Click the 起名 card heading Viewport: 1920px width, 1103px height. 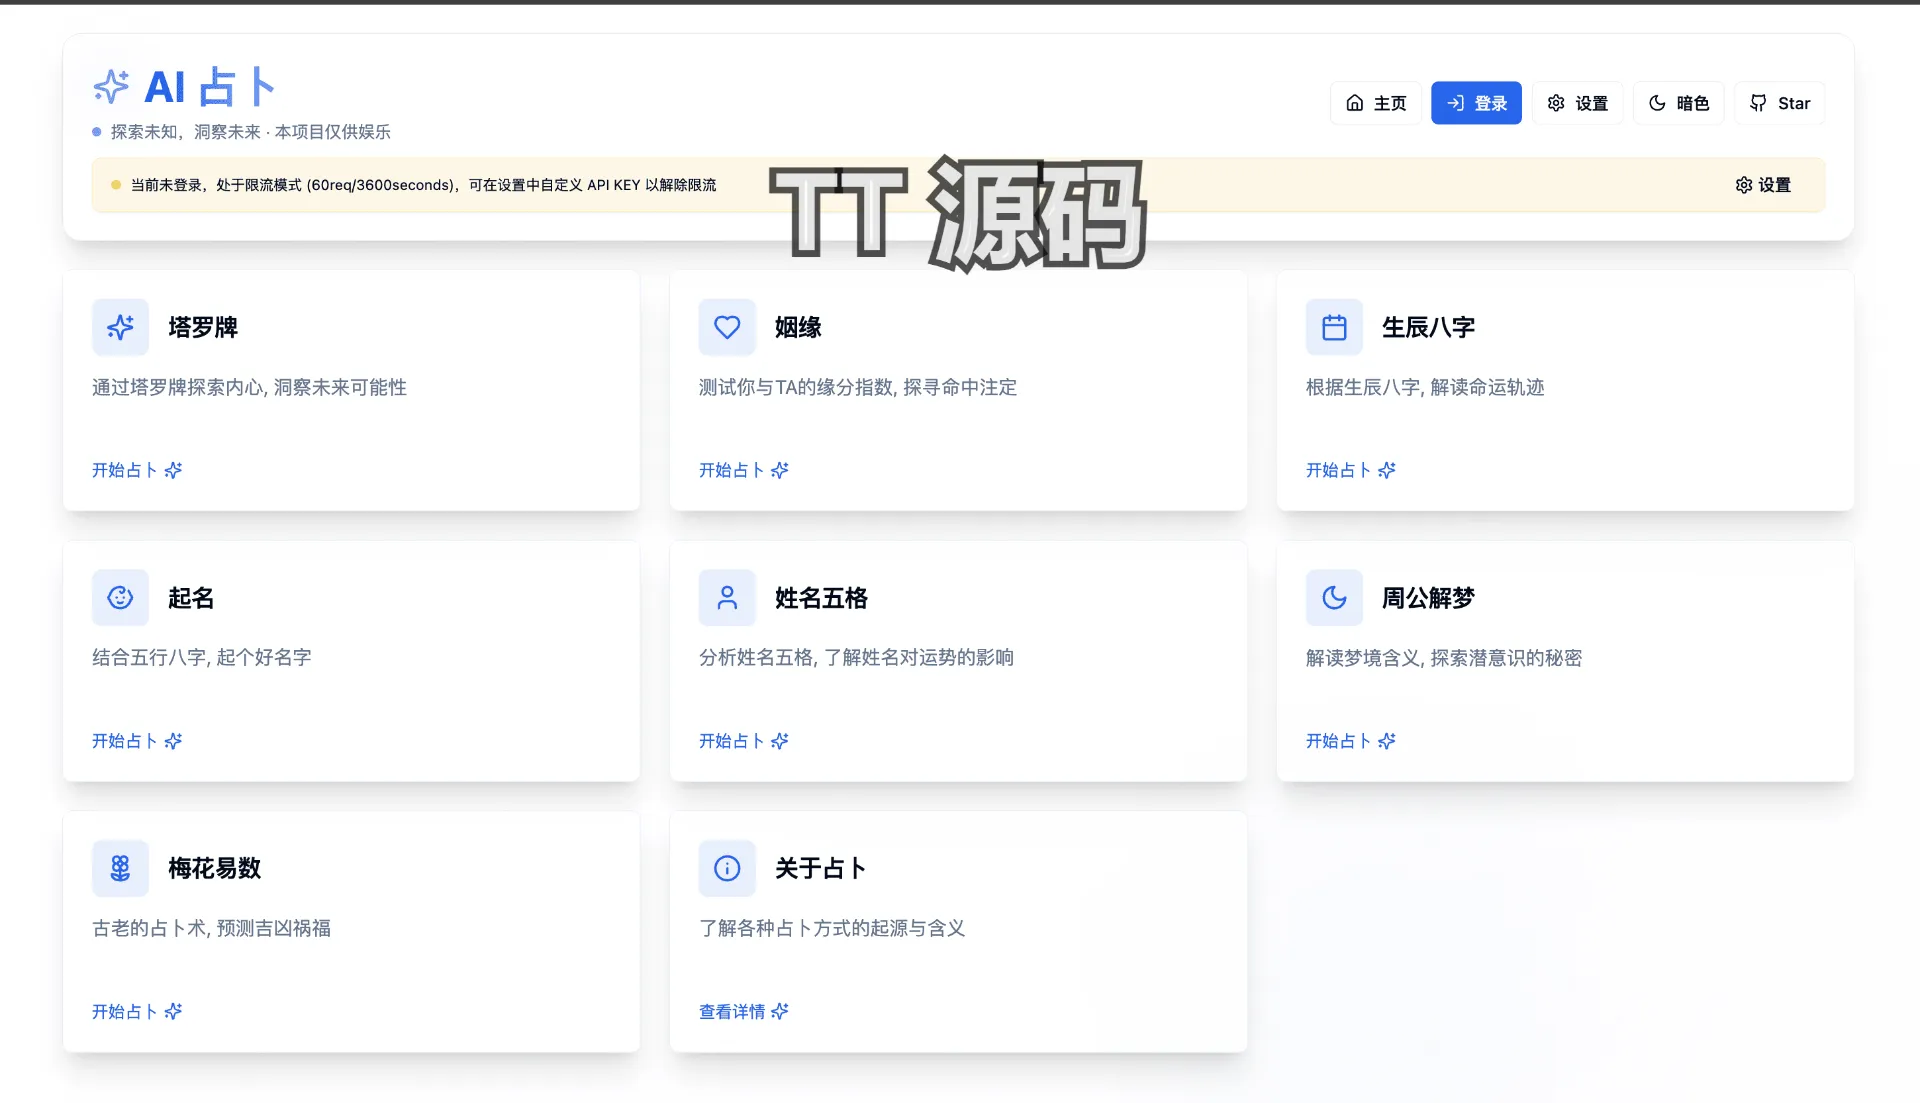click(x=191, y=598)
